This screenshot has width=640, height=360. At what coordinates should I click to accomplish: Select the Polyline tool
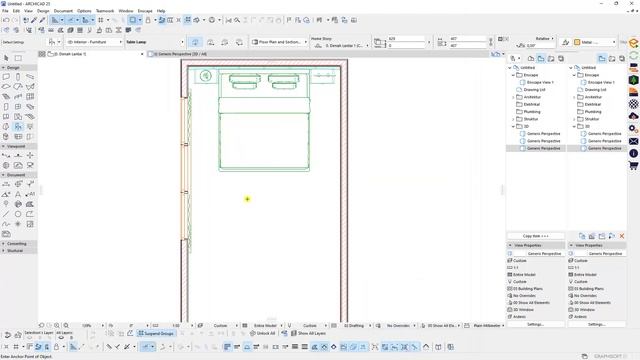[30, 214]
